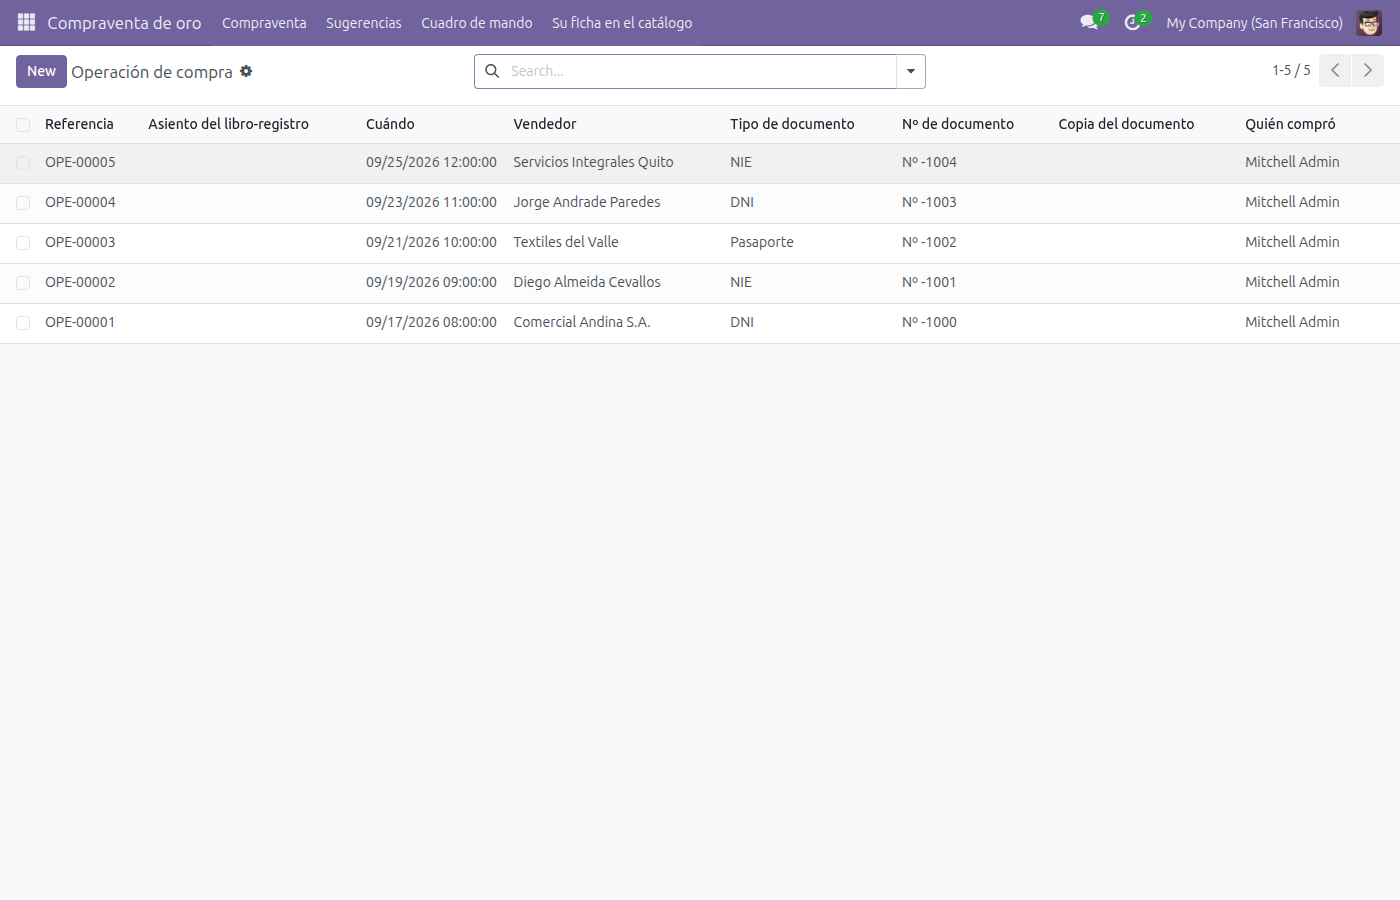The image size is (1400, 900).
Task: Click vendor Textiles del Valle
Action: coord(566,242)
